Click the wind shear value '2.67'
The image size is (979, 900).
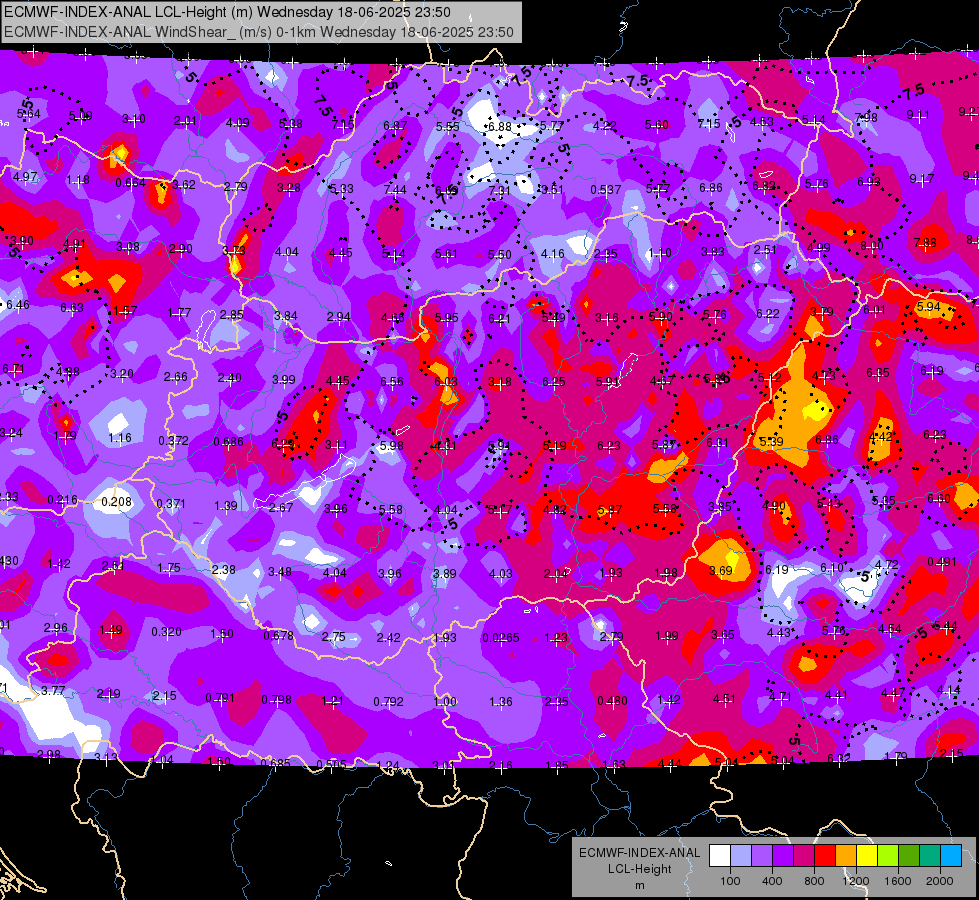(x=281, y=507)
